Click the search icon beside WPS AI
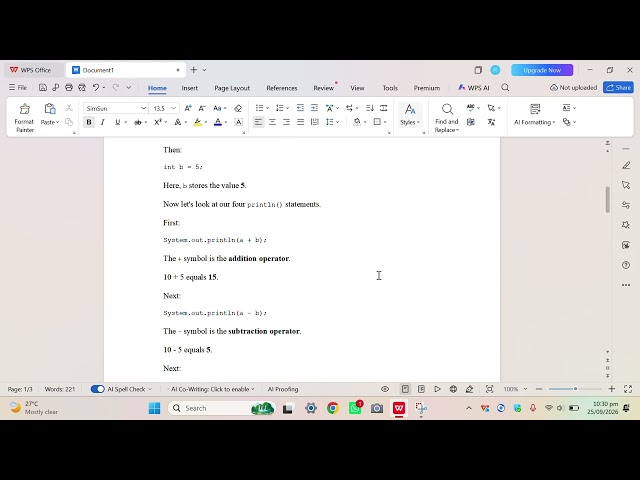Viewport: 640px width, 480px height. point(505,87)
